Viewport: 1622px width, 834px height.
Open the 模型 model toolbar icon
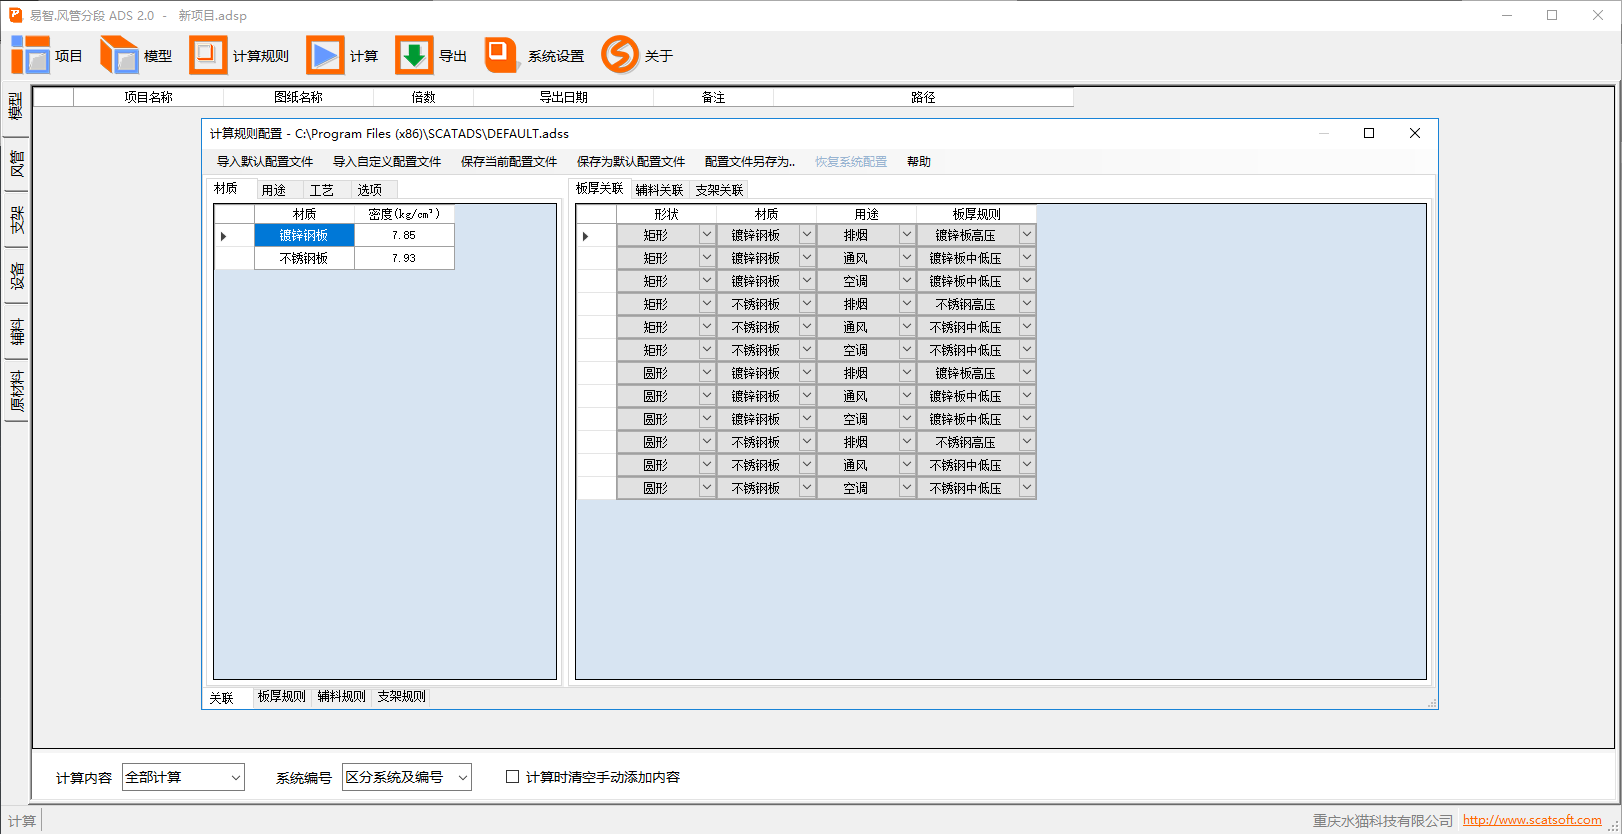[x=119, y=55]
